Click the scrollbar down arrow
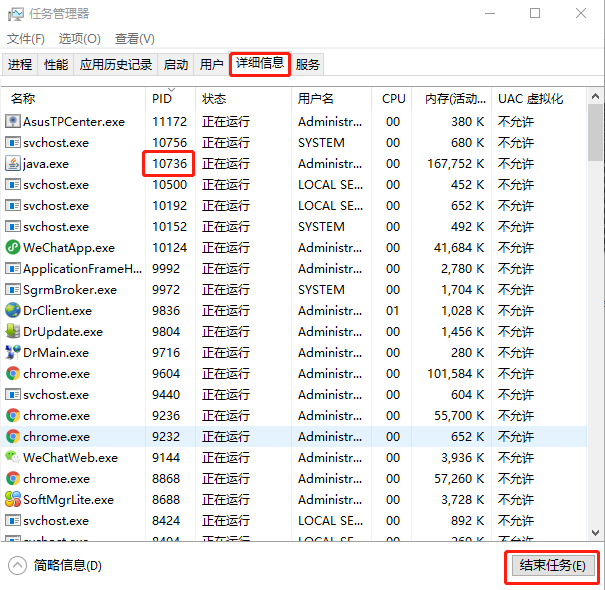This screenshot has width=605, height=590. tap(595, 533)
